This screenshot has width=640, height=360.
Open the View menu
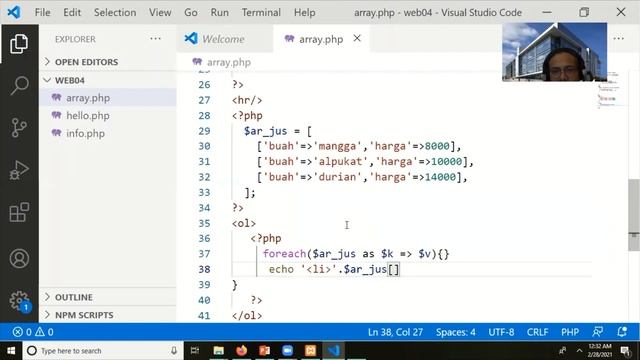[x=160, y=13]
